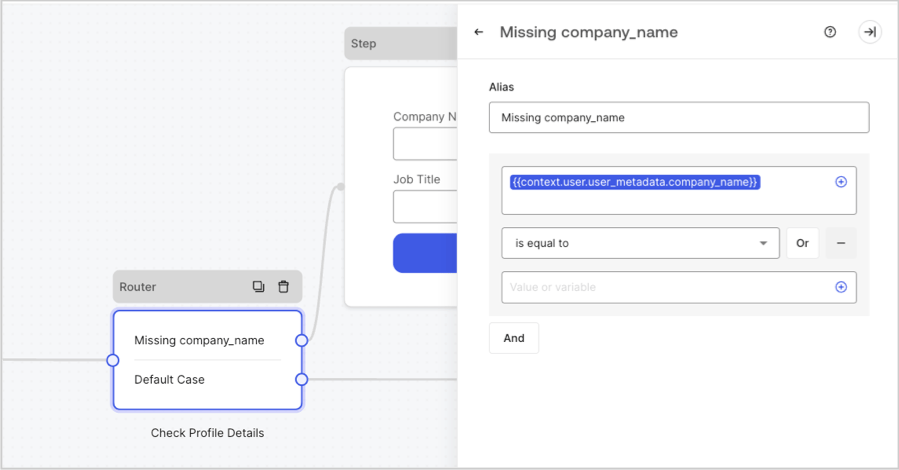Duplicate the Router node via copy icon
This screenshot has width=899, height=470.
(259, 287)
